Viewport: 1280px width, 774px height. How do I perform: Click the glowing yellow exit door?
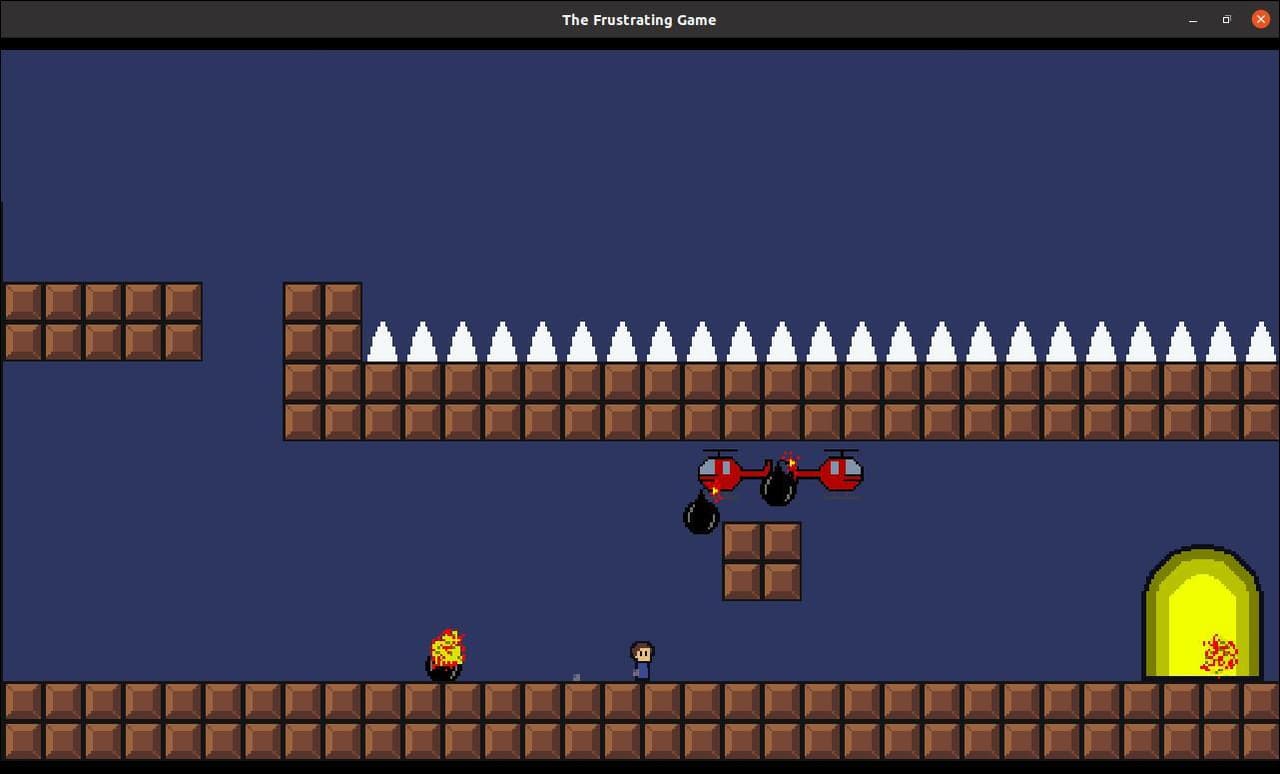click(1202, 613)
